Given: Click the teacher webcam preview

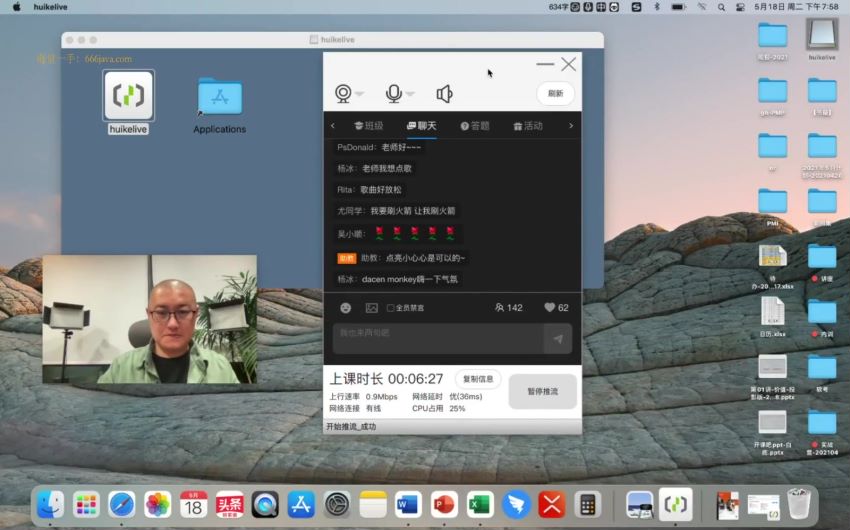Looking at the screenshot, I should point(150,319).
